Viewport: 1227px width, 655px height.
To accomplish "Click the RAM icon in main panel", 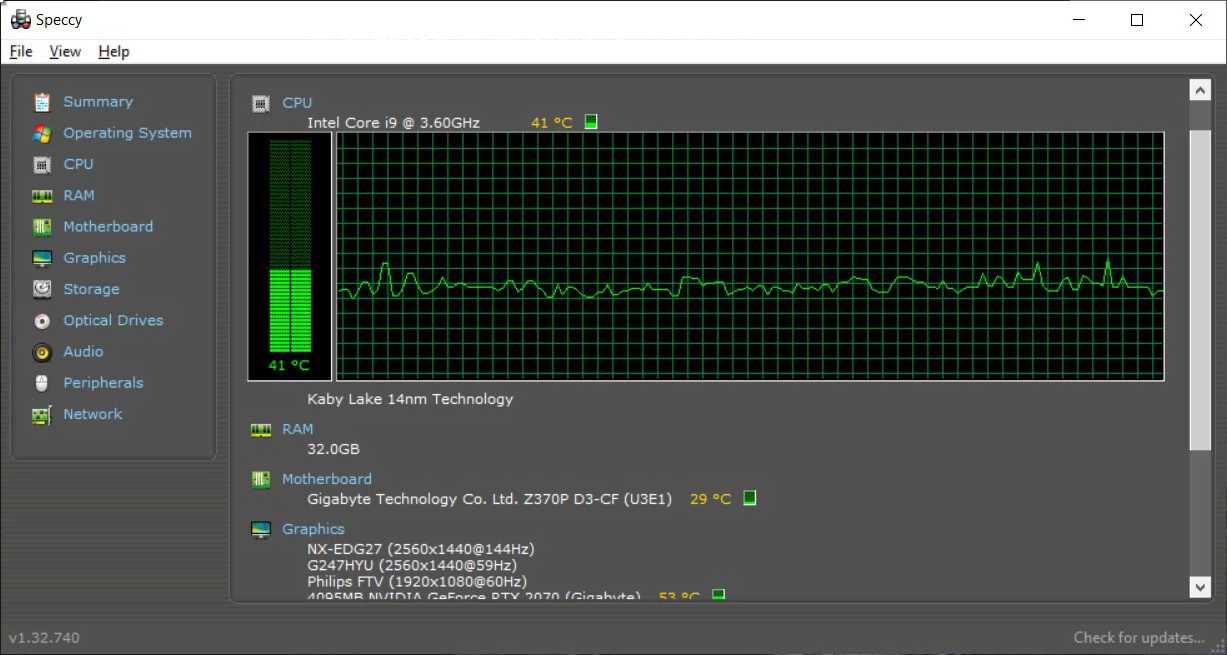I will click(261, 429).
